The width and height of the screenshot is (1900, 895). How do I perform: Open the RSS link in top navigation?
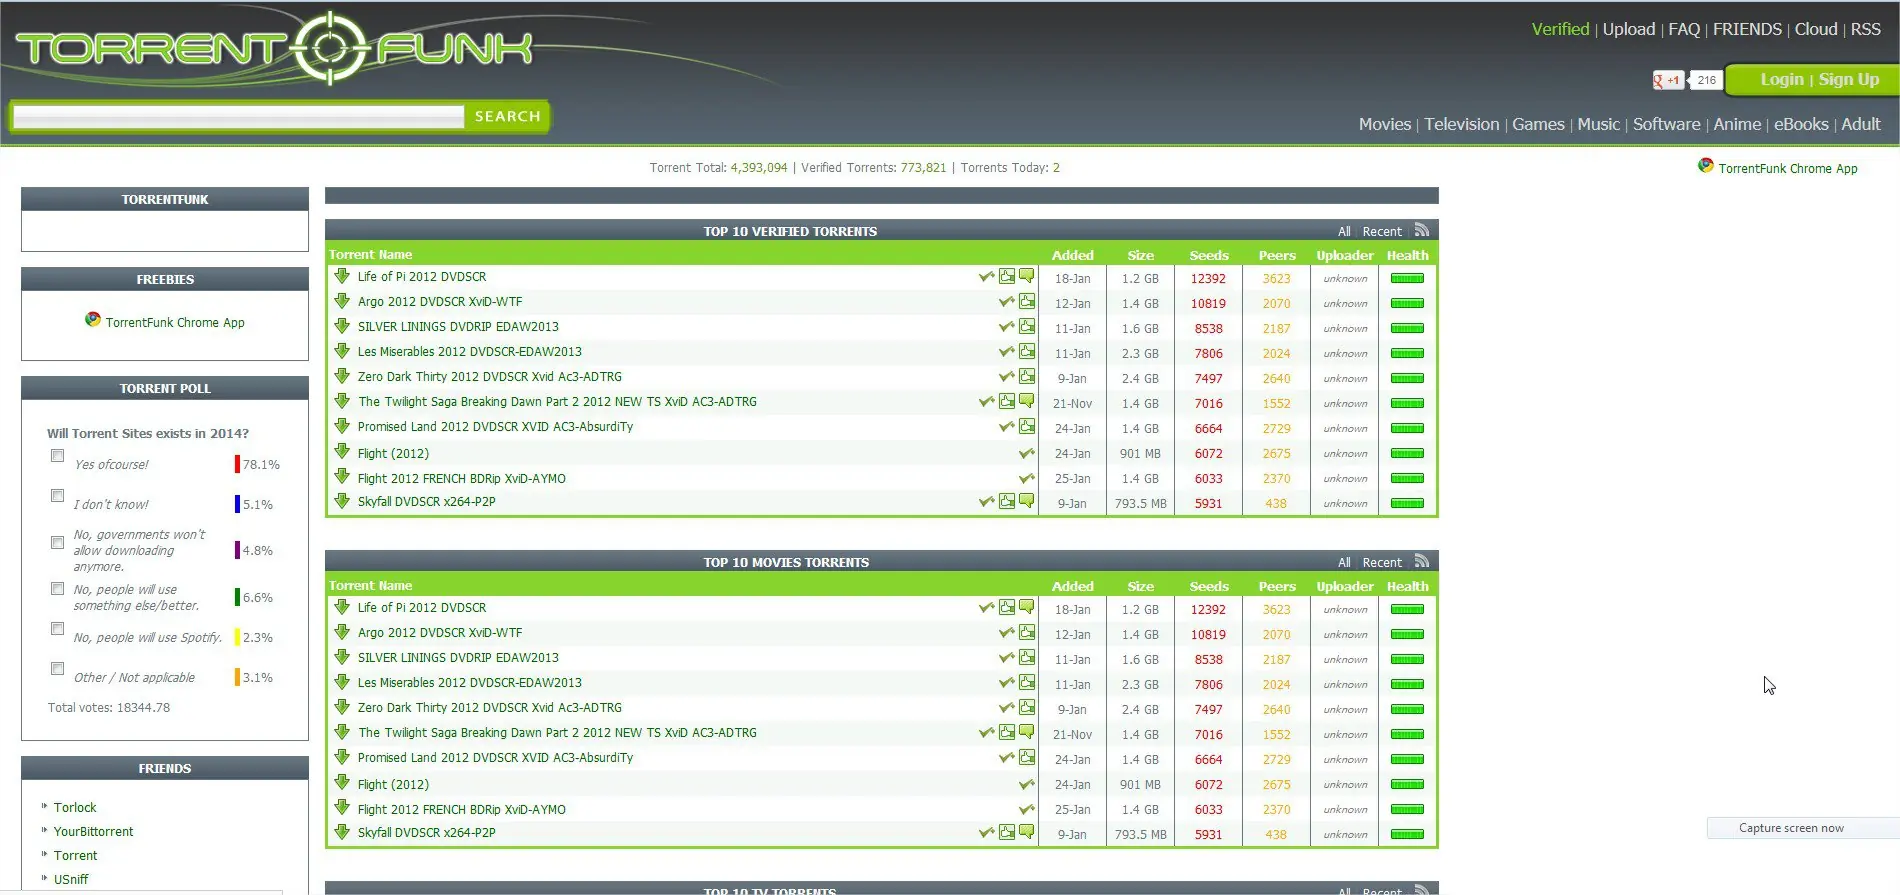[1866, 29]
